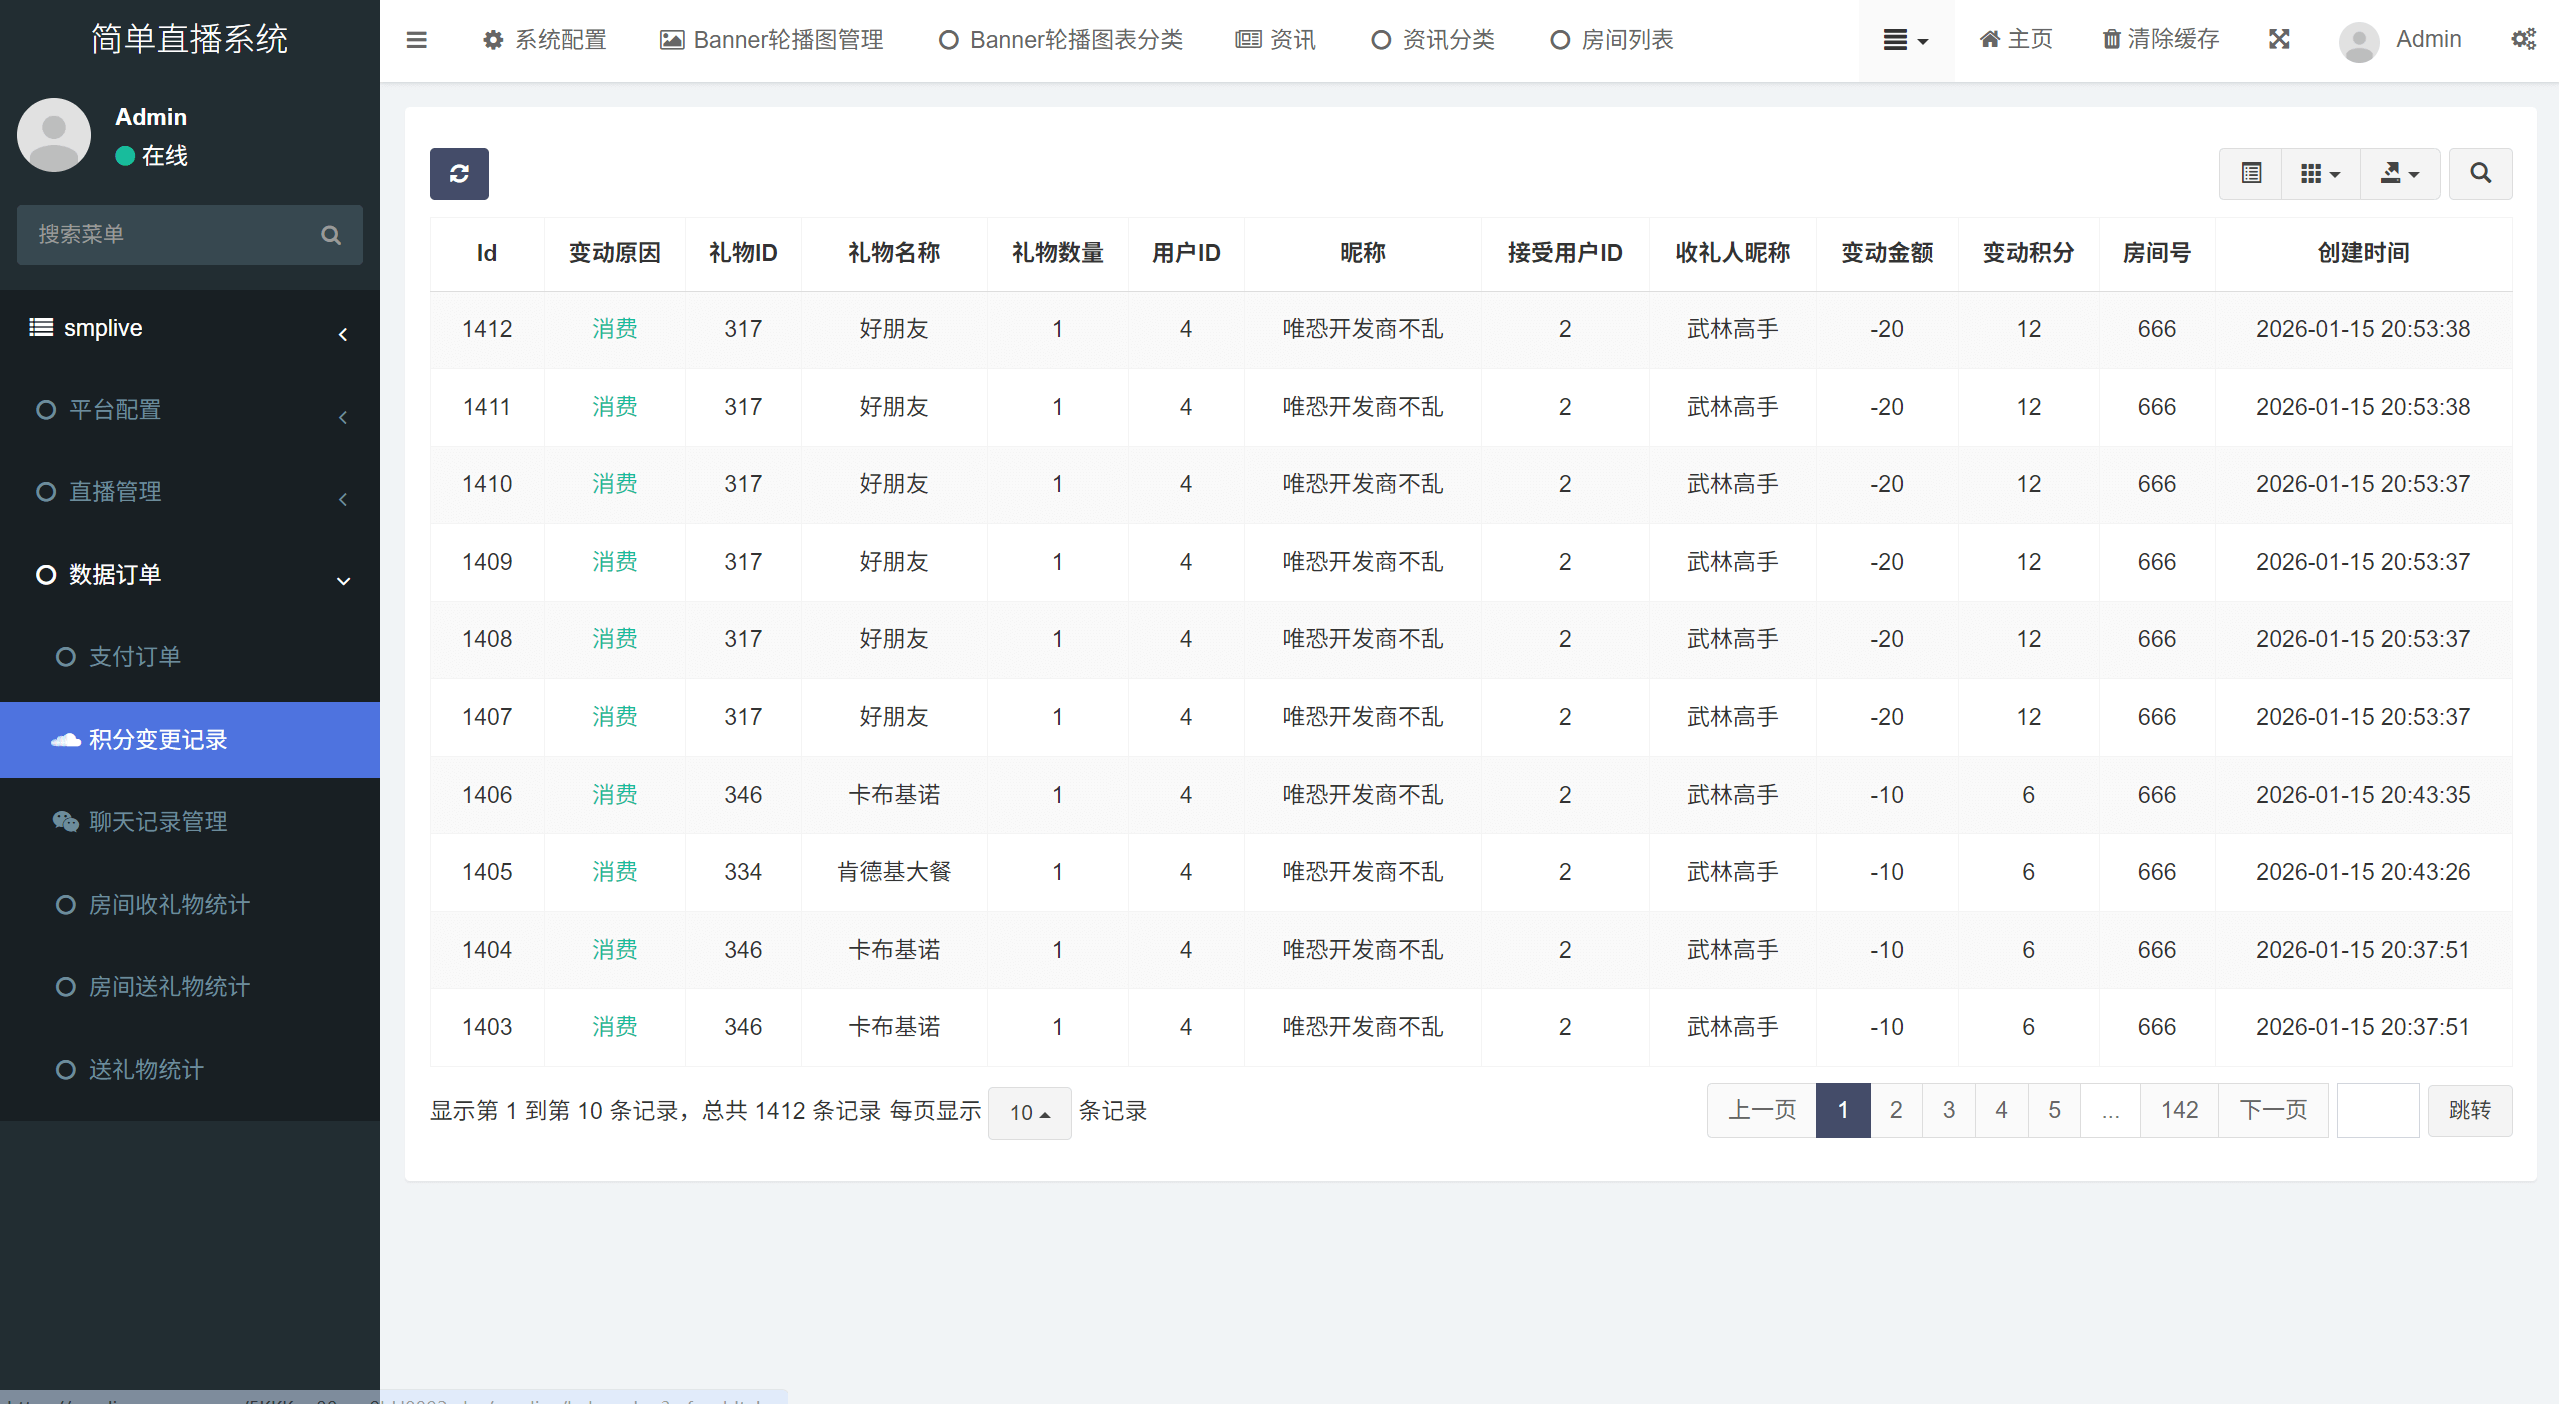The image size is (2559, 1404).
Task: Click the 消费 link in row 1412
Action: 614,328
